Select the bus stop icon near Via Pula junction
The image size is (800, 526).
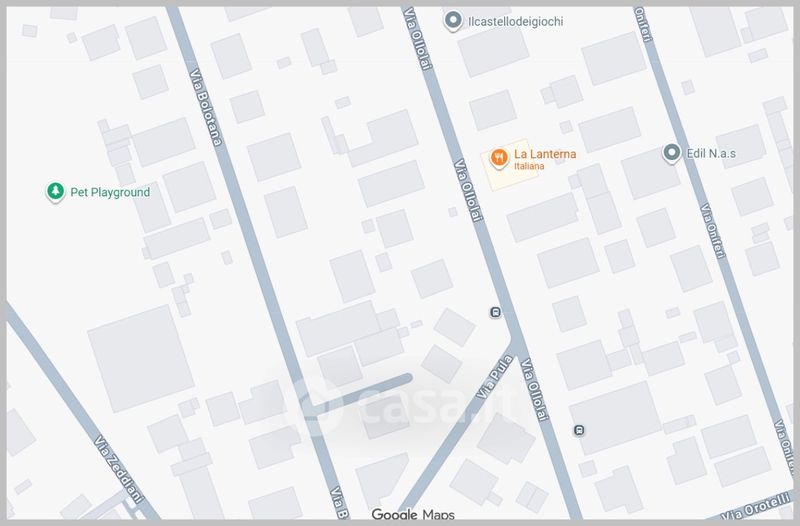tap(495, 312)
